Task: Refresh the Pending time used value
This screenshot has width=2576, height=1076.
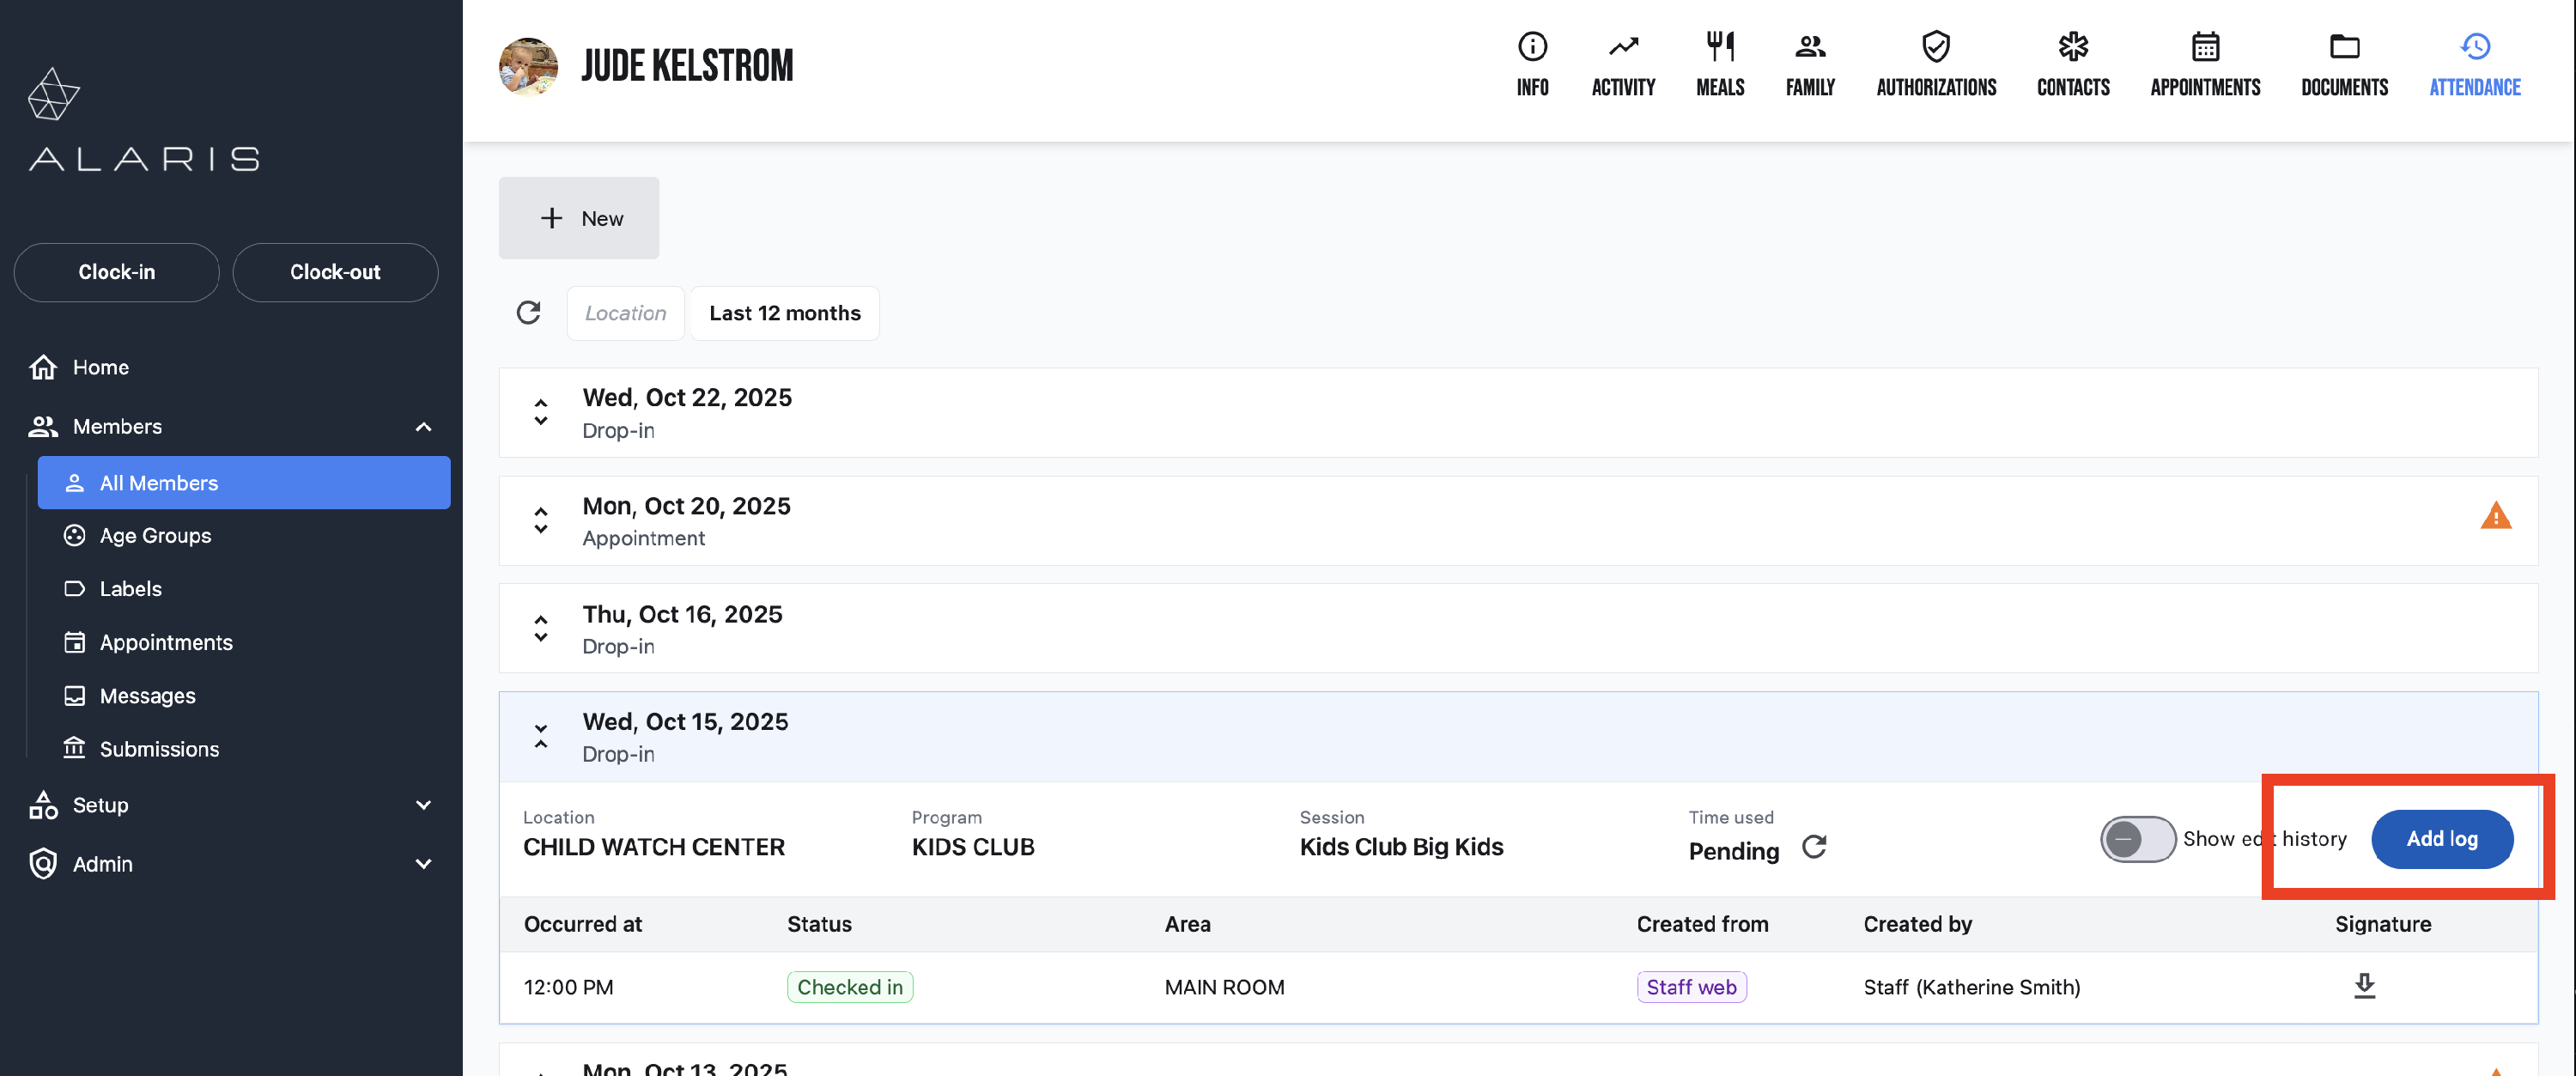Action: [x=1814, y=848]
